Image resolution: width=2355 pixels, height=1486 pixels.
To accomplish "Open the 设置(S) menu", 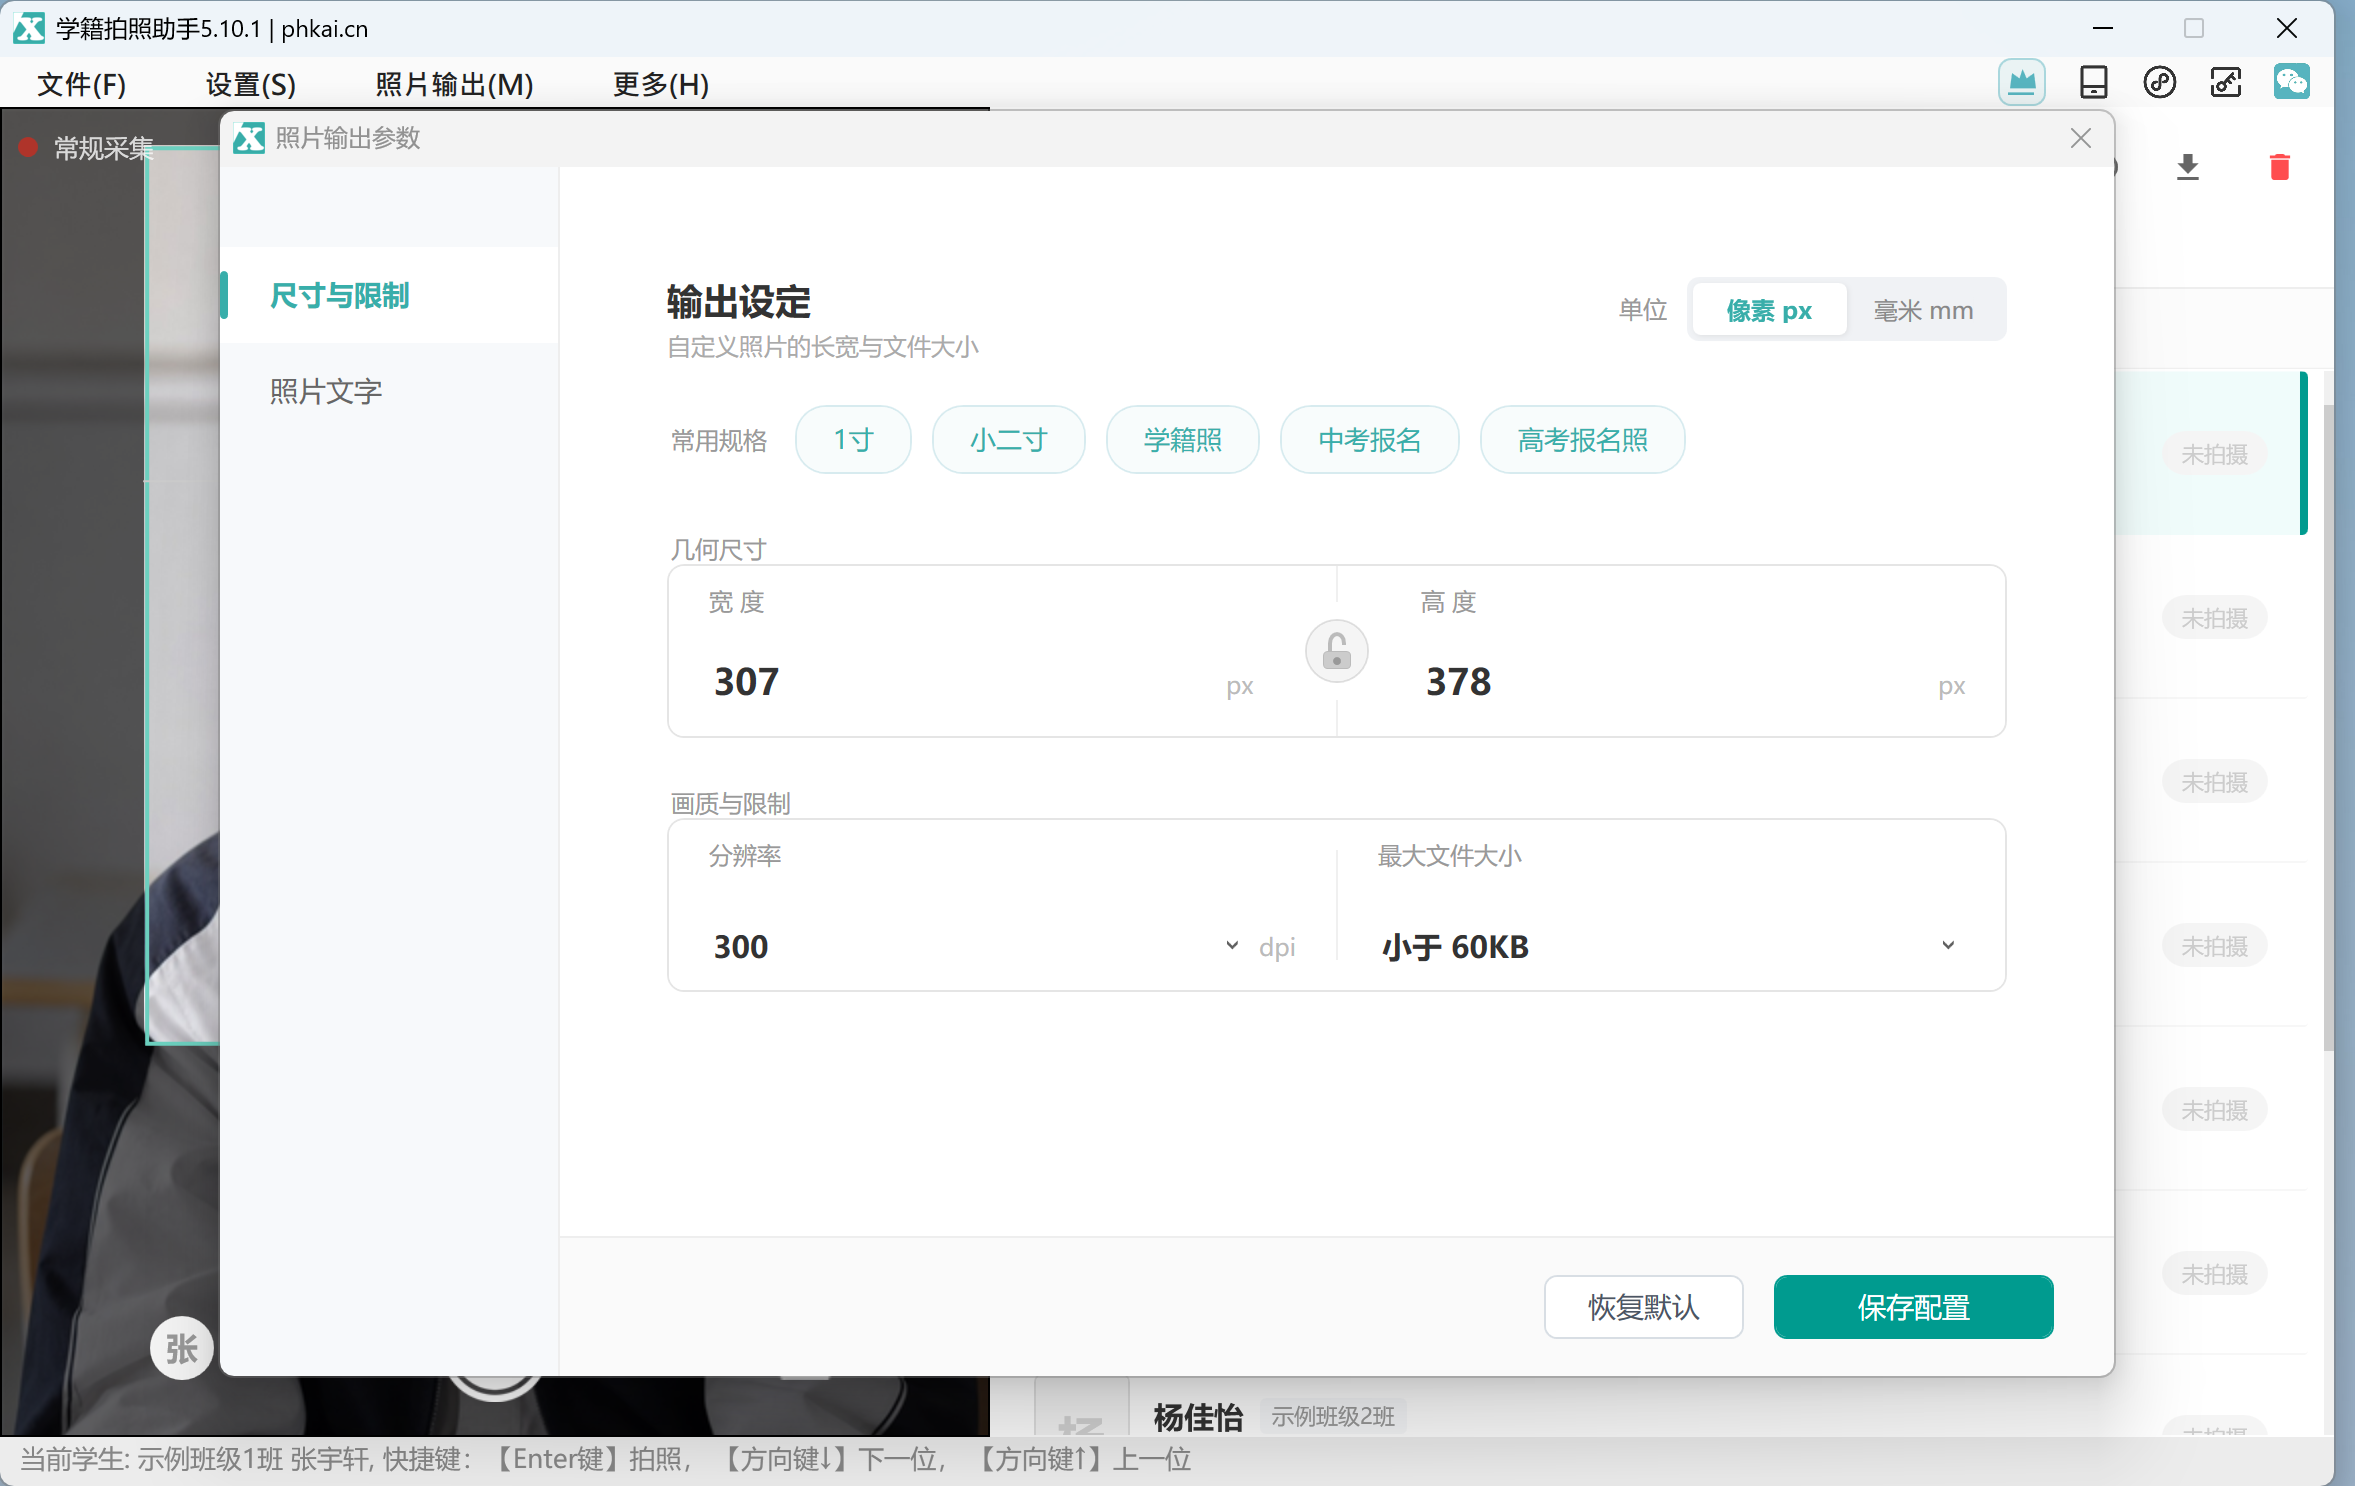I will point(251,84).
